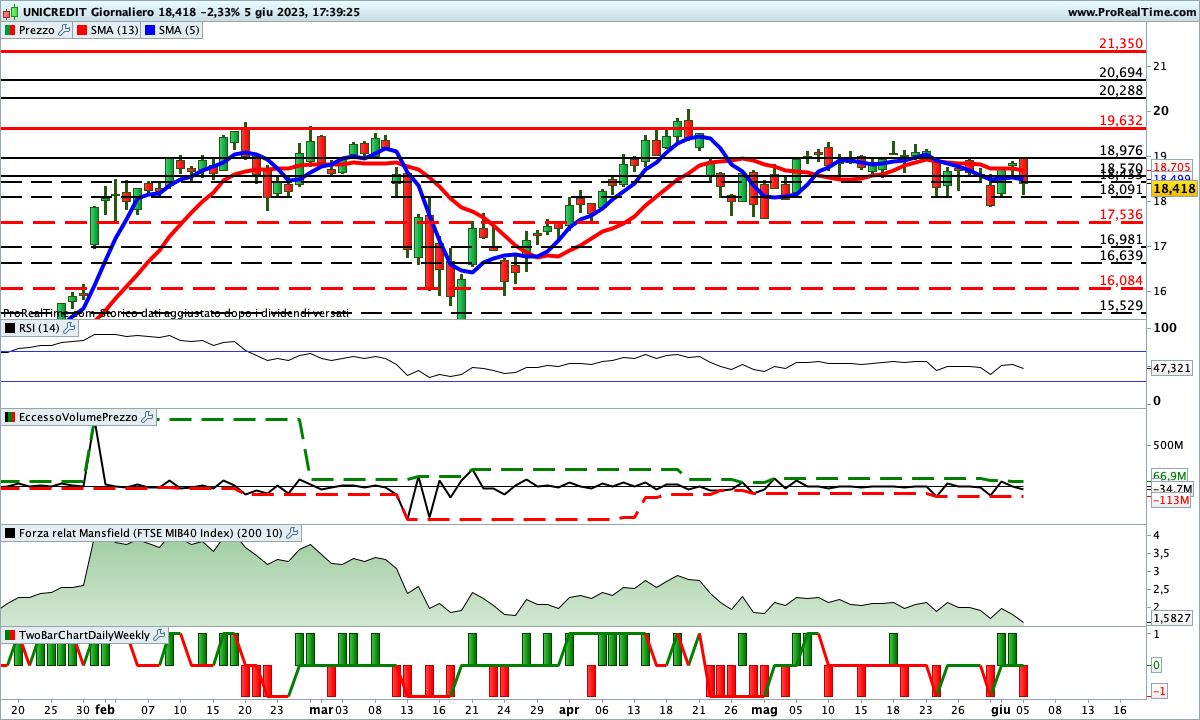Click the RSI 100 axis label
This screenshot has width=1200, height=720.
tap(1164, 327)
